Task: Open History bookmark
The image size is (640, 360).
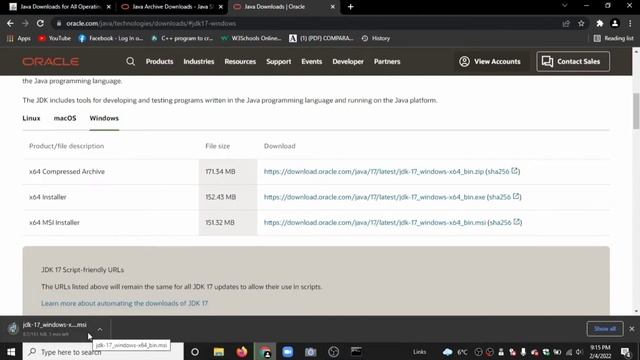Action: pos(376,38)
